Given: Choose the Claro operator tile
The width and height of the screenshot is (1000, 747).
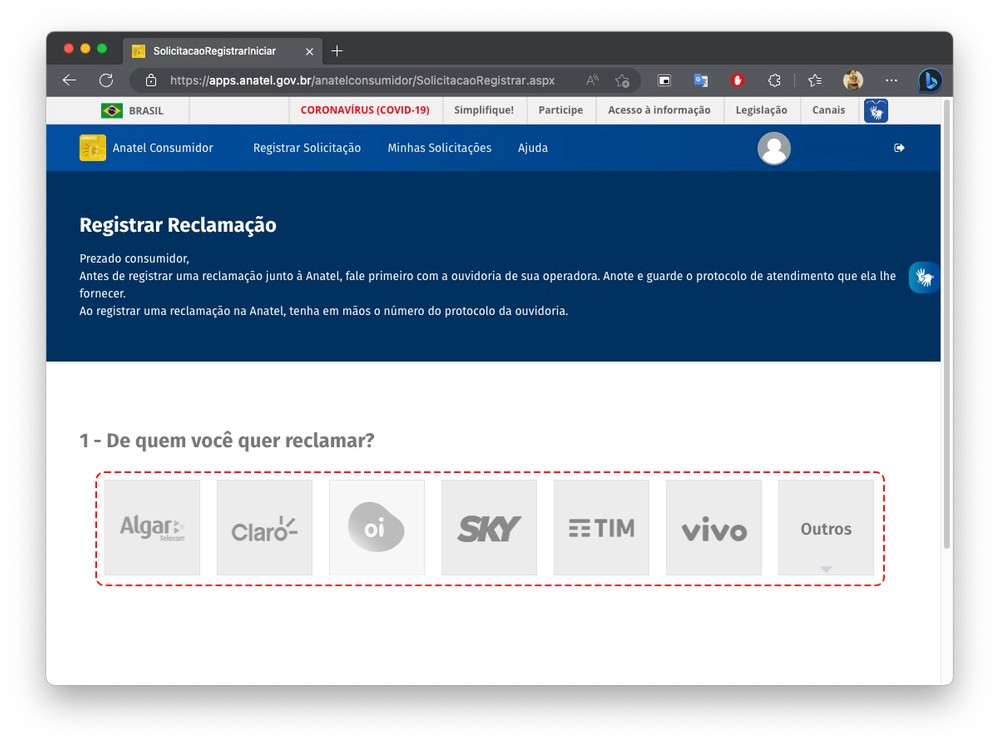Looking at the screenshot, I should coord(264,528).
